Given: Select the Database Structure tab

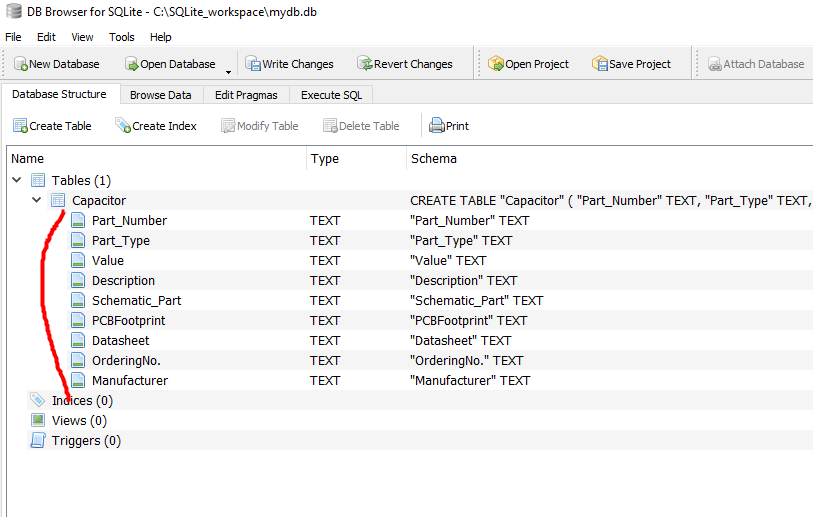Looking at the screenshot, I should (x=59, y=94).
